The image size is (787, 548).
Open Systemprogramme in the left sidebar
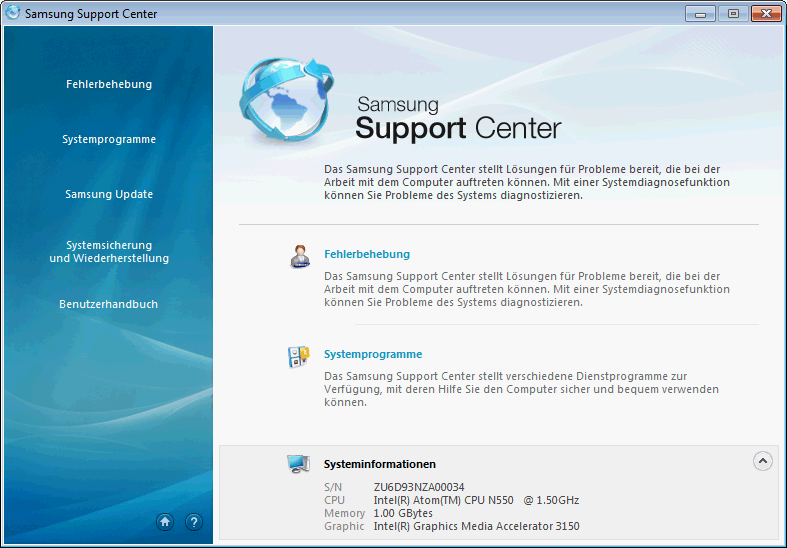(x=109, y=140)
